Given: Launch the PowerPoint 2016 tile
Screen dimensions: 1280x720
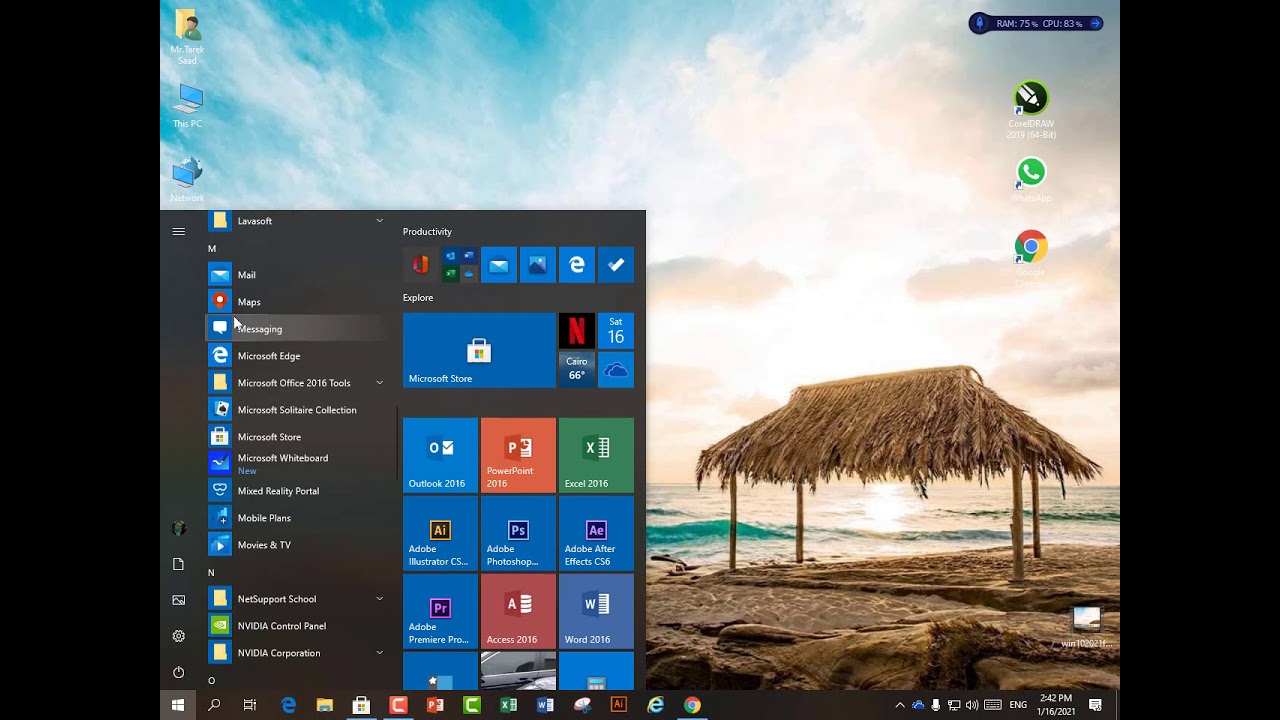Looking at the screenshot, I should (x=518, y=455).
